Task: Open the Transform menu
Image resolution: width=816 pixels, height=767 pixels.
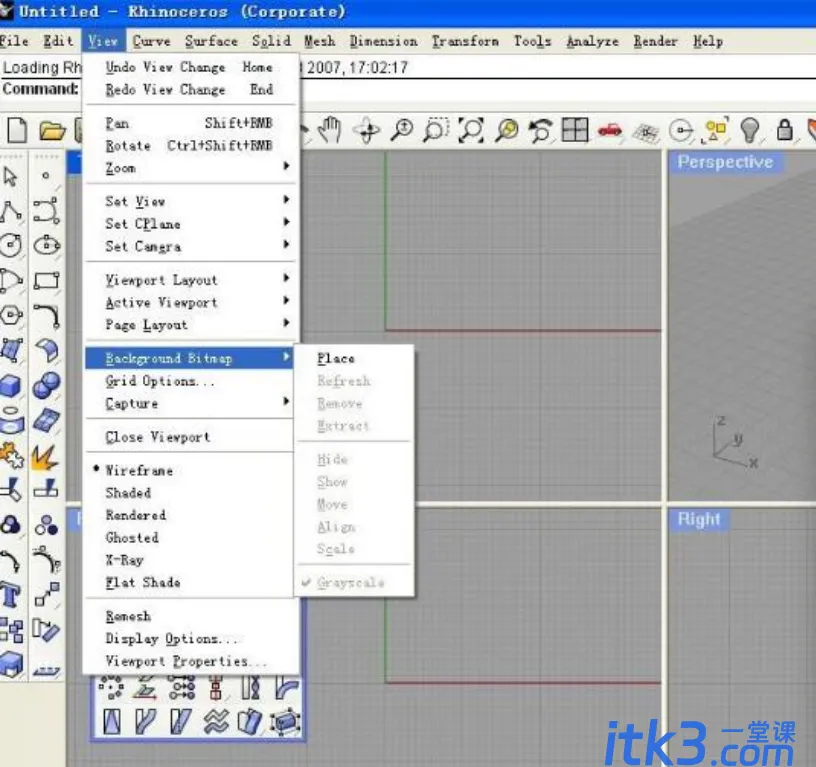Action: 465,41
